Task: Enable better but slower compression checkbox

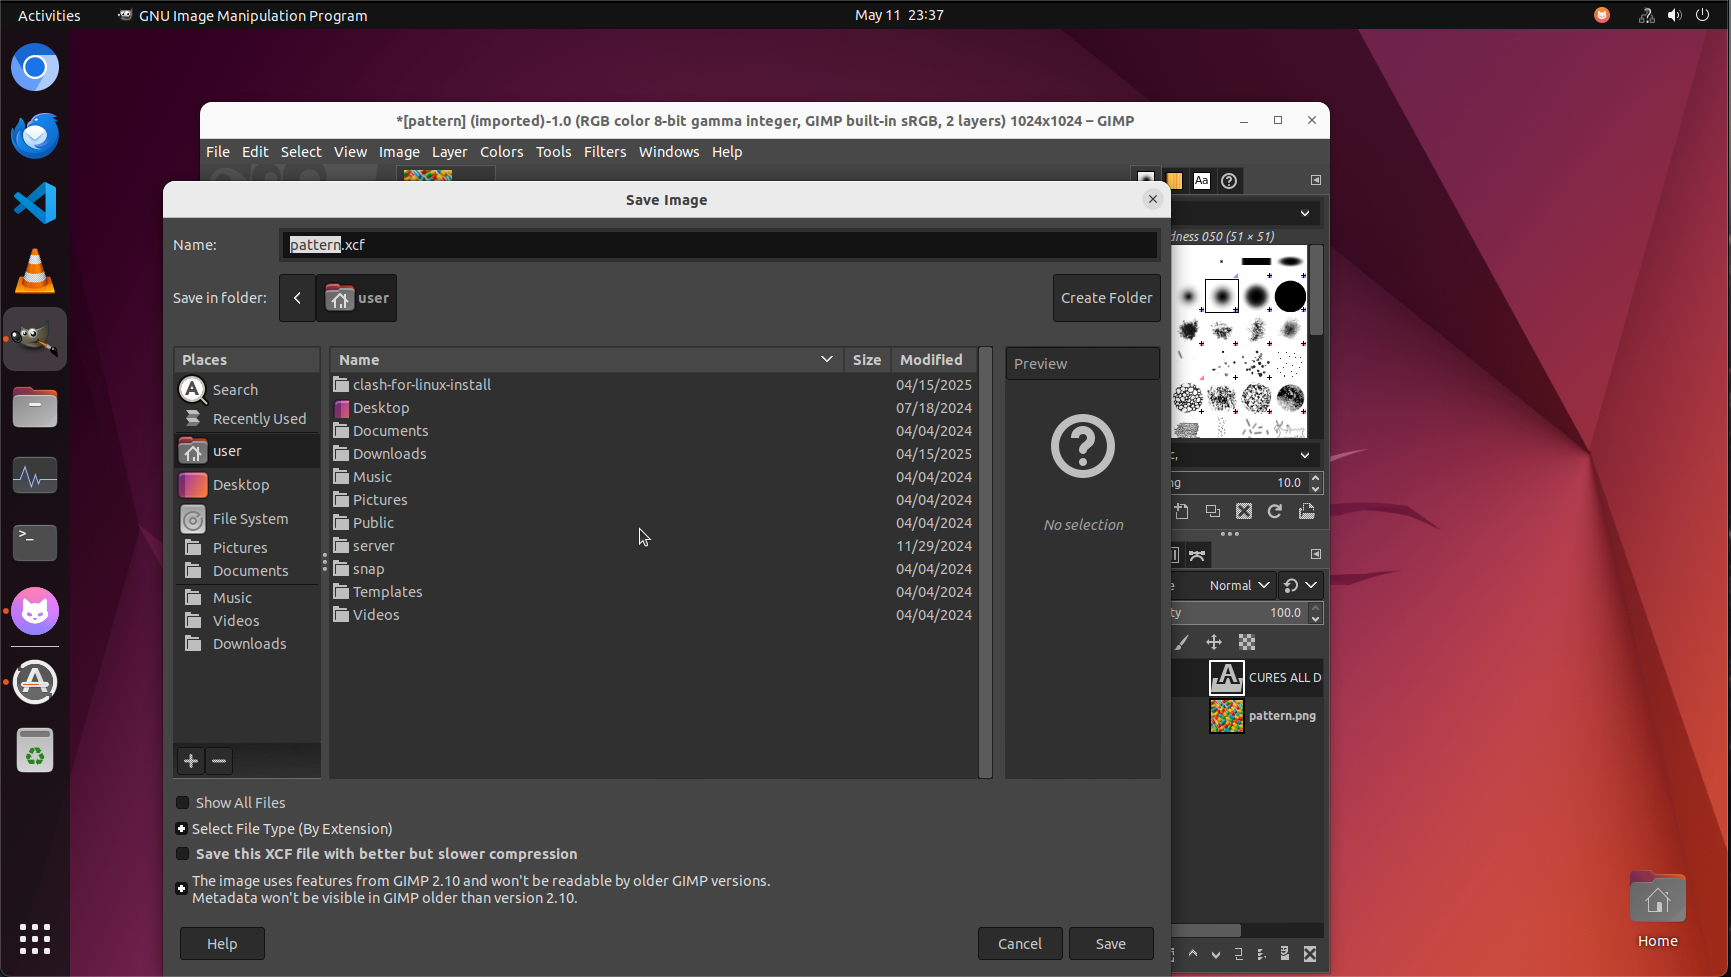Action: point(182,853)
